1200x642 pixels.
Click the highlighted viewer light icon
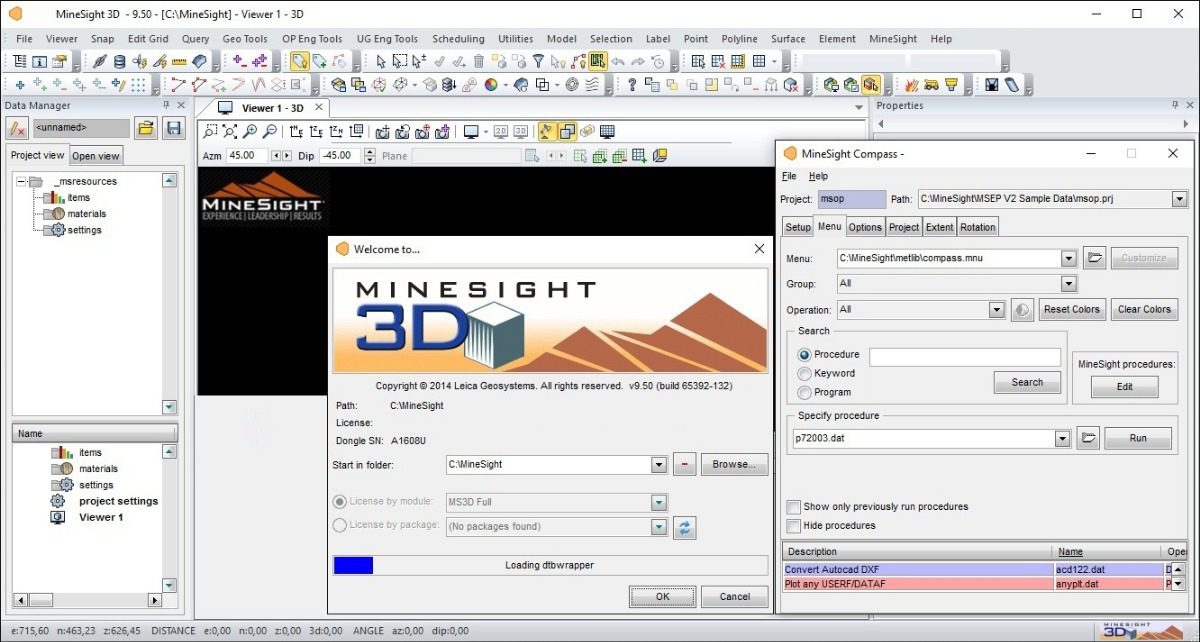pyautogui.click(x=547, y=131)
